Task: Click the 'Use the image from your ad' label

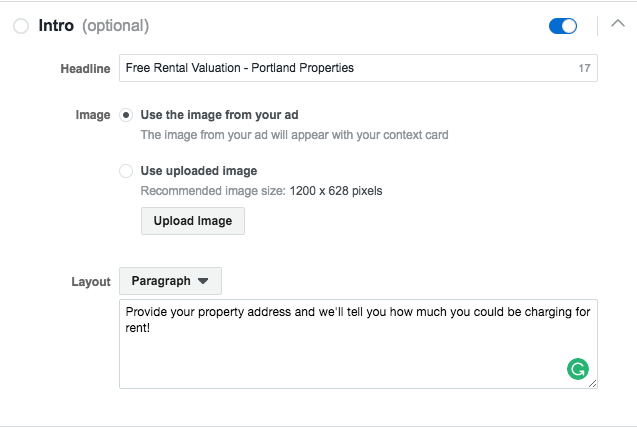Action: point(219,115)
